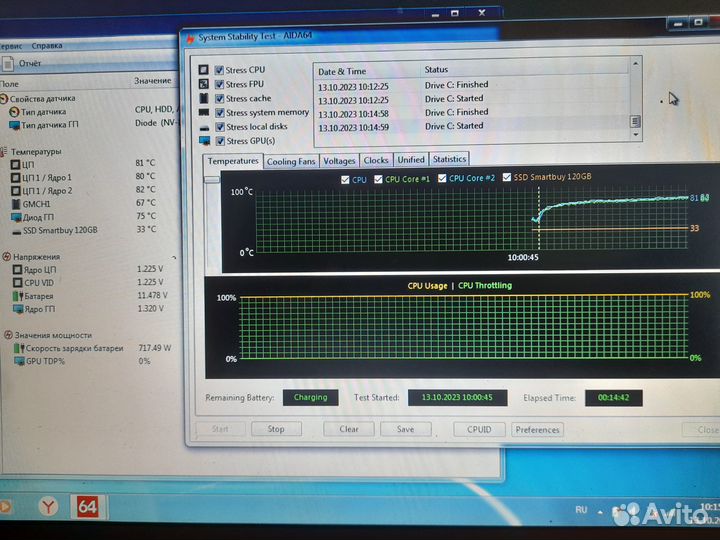Click the Тип датчика ГП monitor icon
This screenshot has width=720, height=540.
pos(14,125)
